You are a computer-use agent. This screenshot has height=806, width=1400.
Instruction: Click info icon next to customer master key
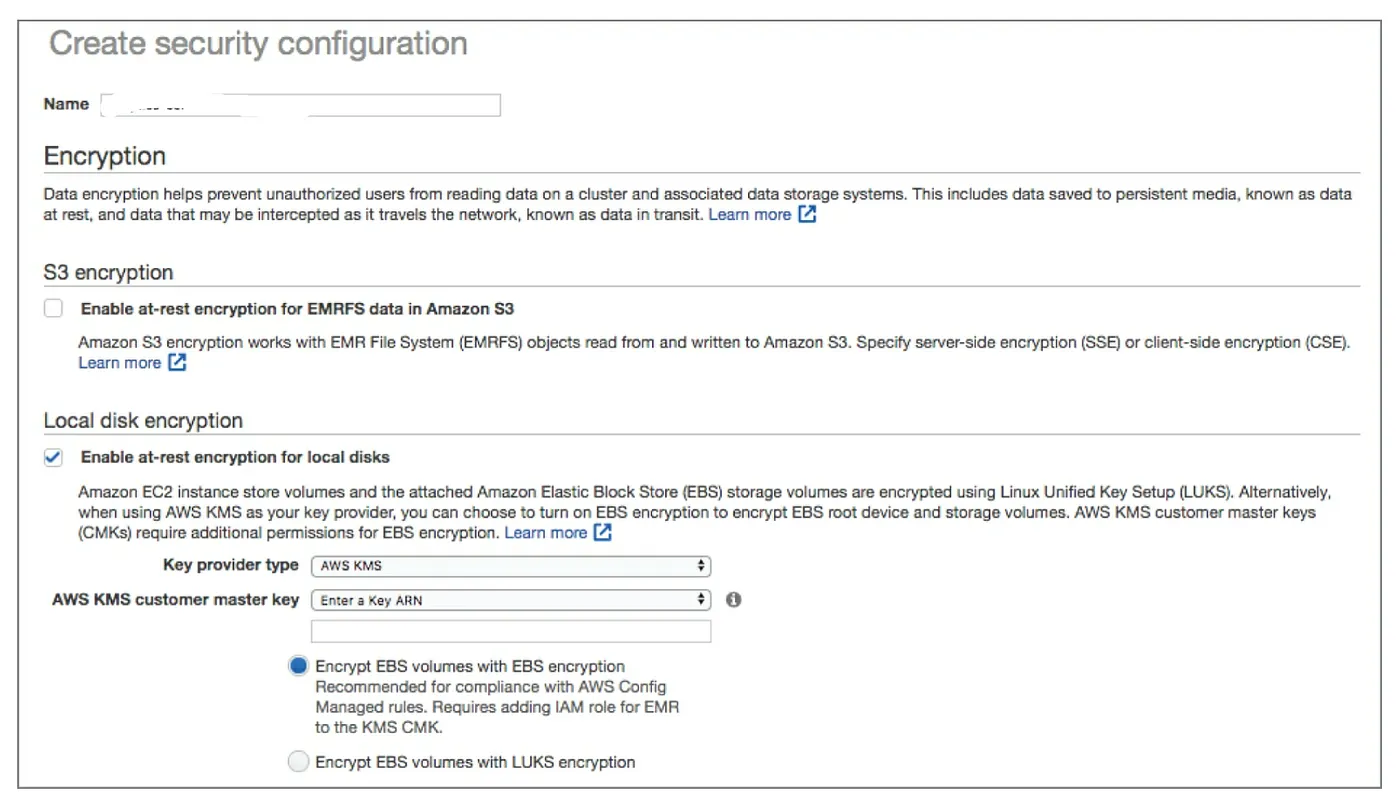click(x=733, y=600)
